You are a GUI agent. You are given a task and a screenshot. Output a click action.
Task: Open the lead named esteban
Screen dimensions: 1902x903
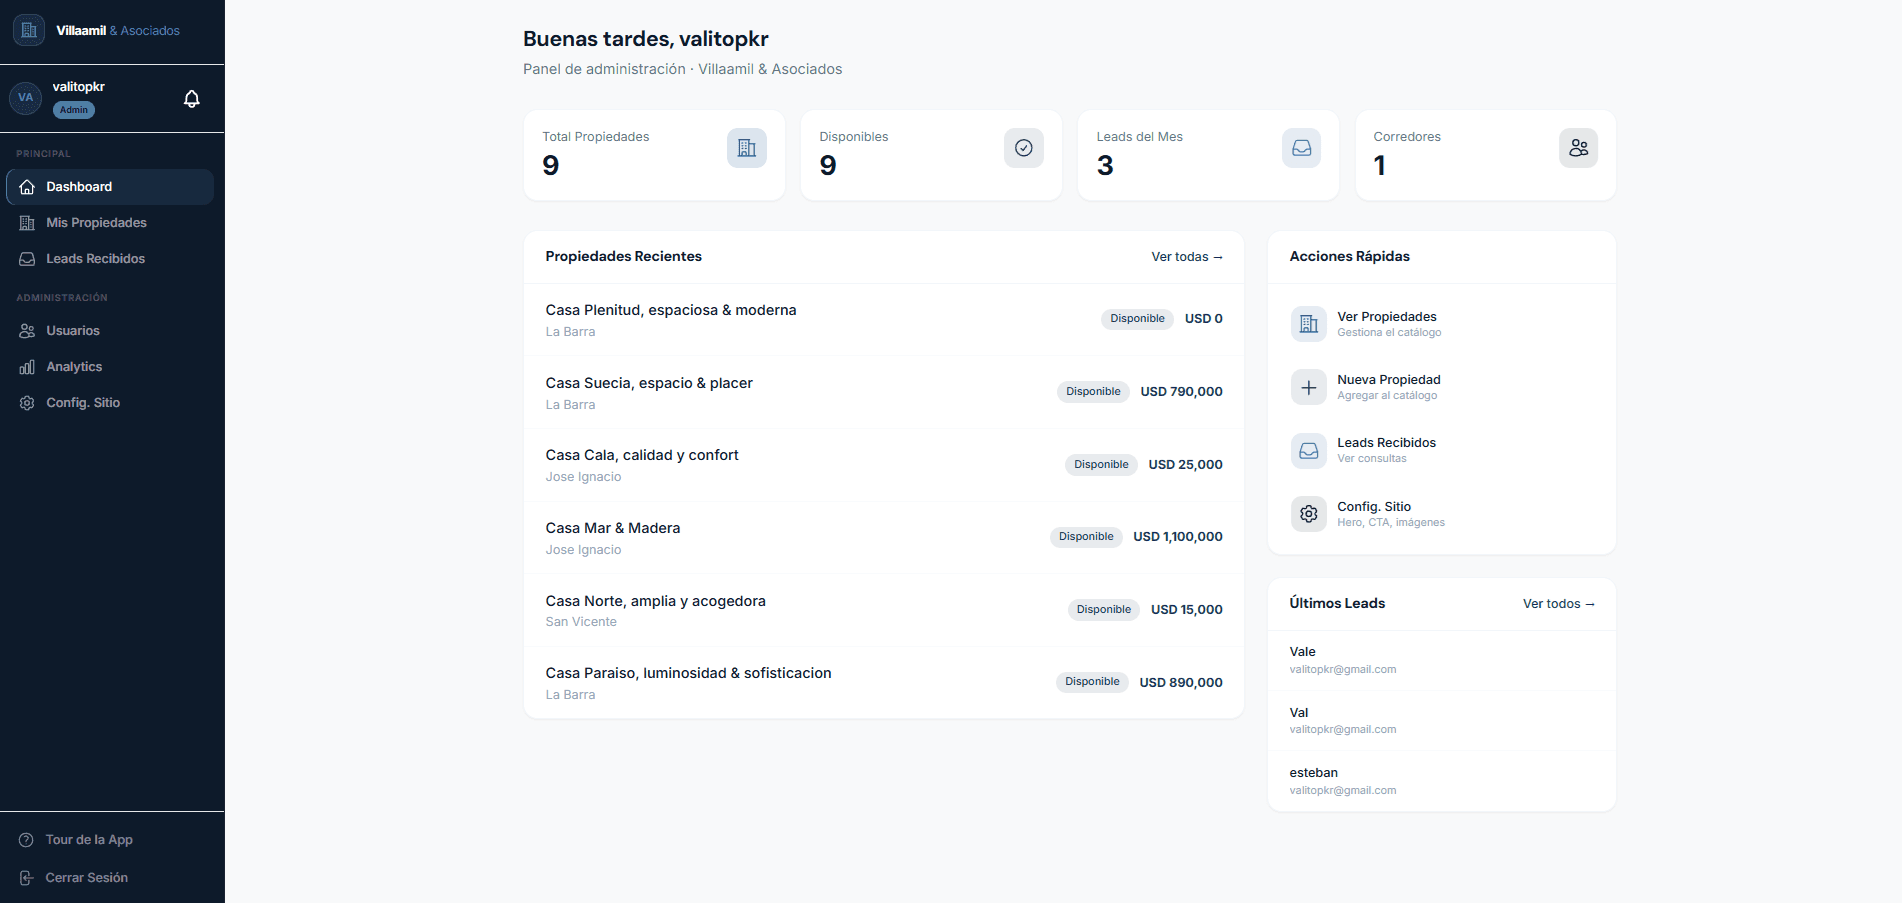pyautogui.click(x=1441, y=781)
